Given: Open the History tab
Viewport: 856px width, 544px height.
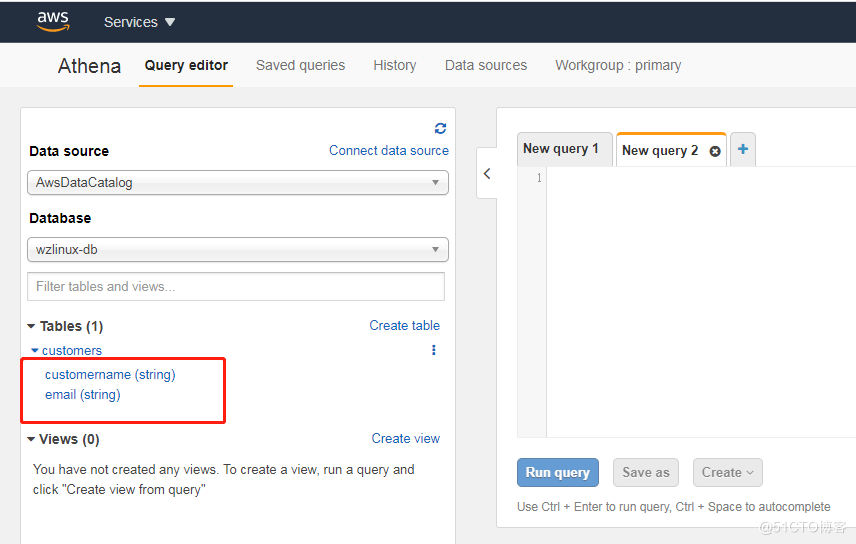Looking at the screenshot, I should pos(395,66).
